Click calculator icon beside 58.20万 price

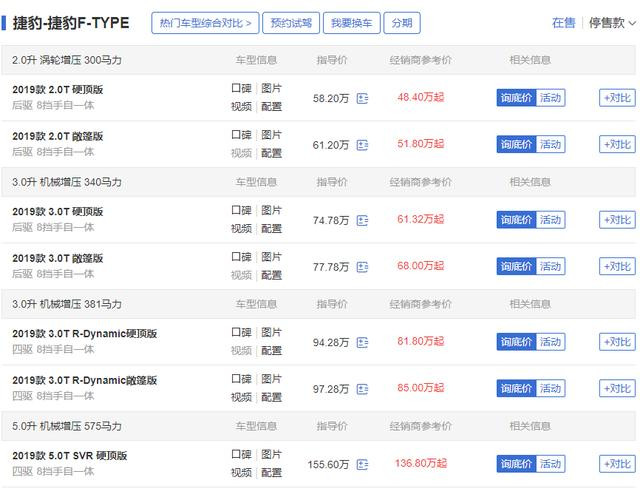(362, 98)
